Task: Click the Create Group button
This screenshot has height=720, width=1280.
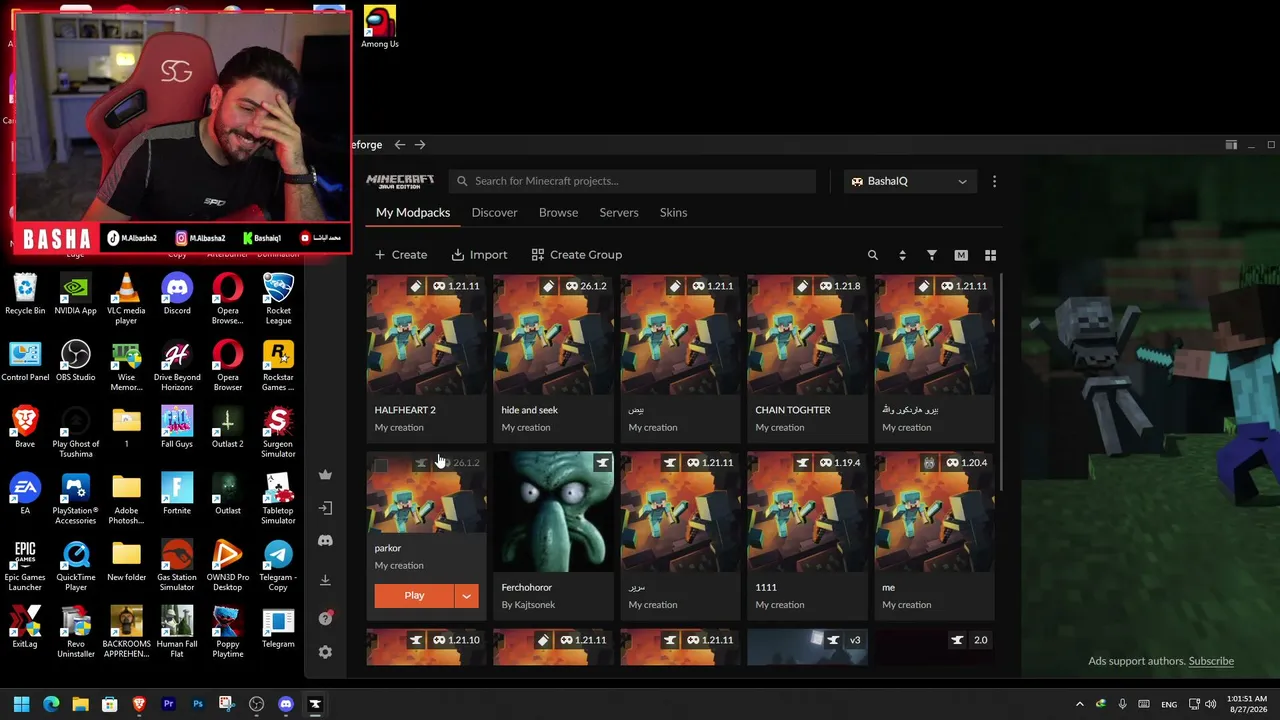Action: click(577, 255)
